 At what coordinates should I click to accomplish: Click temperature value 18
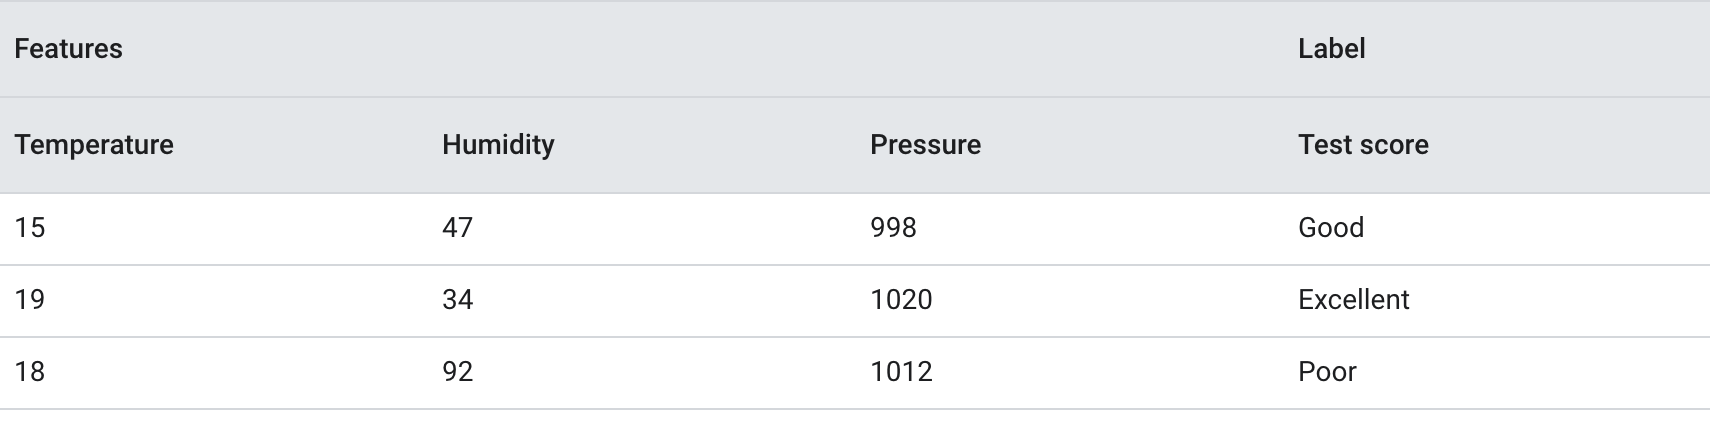coord(30,372)
